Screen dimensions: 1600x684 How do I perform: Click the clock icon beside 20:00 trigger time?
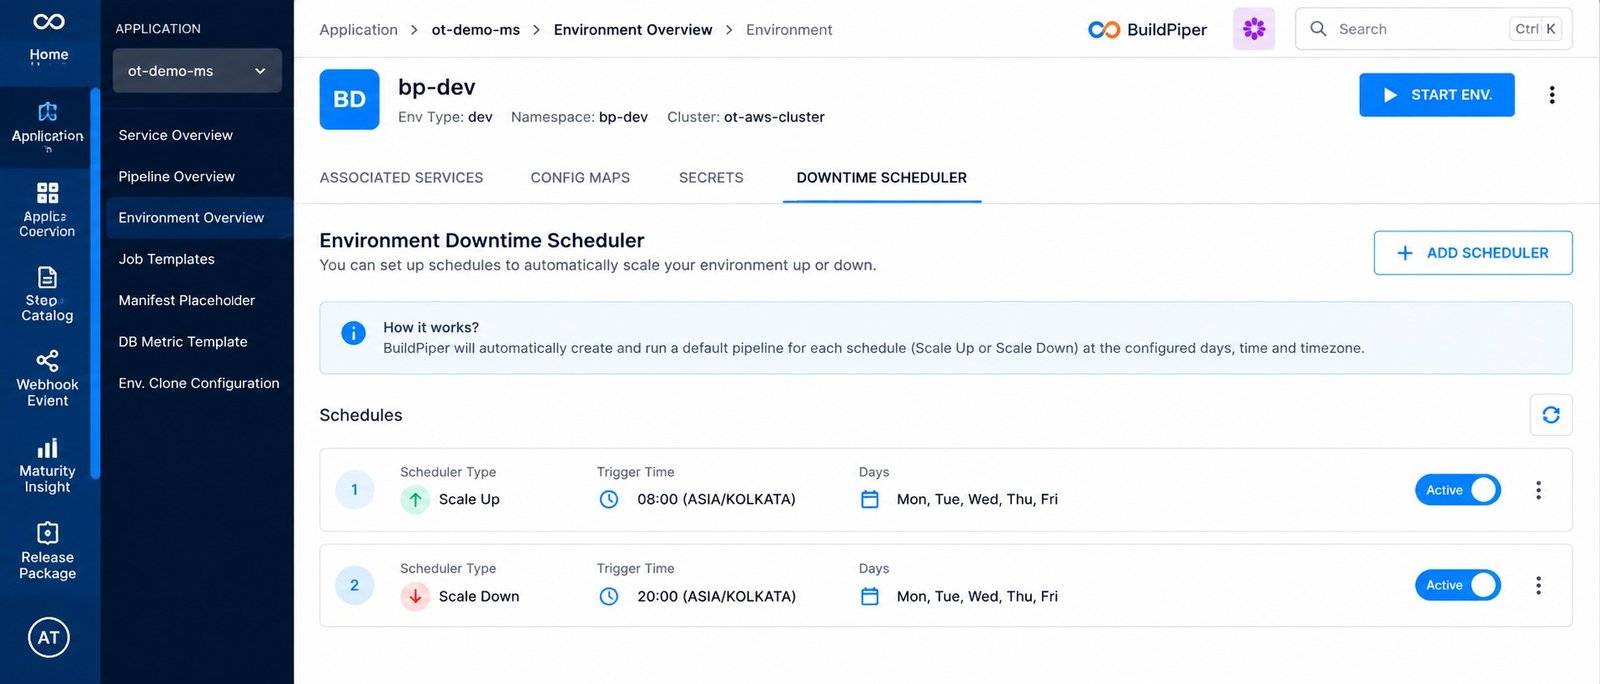608,596
